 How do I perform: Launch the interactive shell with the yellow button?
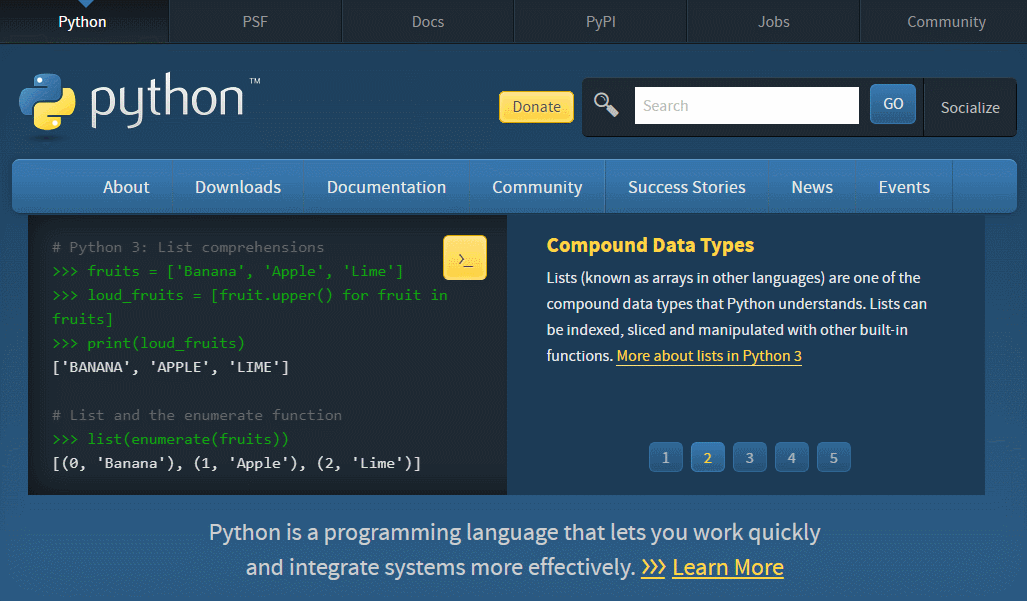tap(465, 258)
